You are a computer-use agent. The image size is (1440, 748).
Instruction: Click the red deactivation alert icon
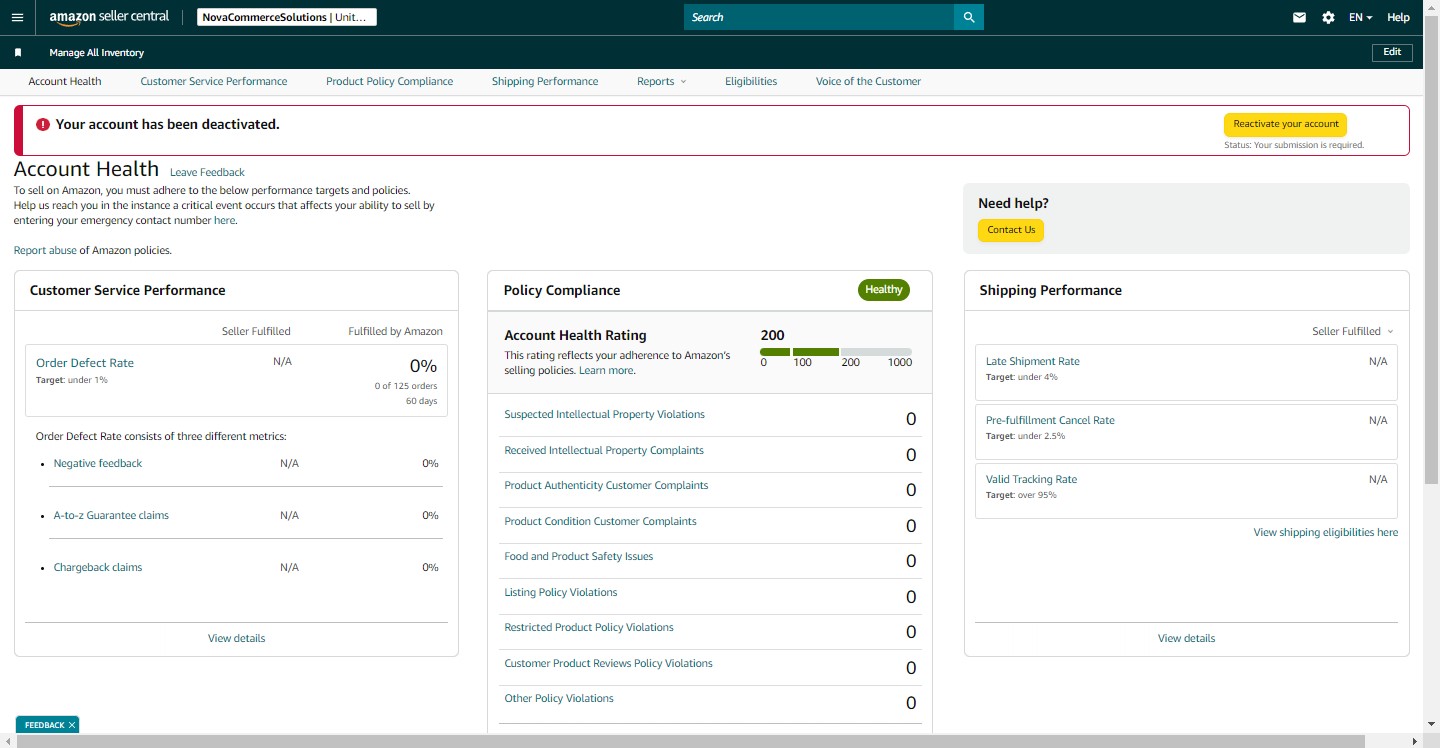42,125
